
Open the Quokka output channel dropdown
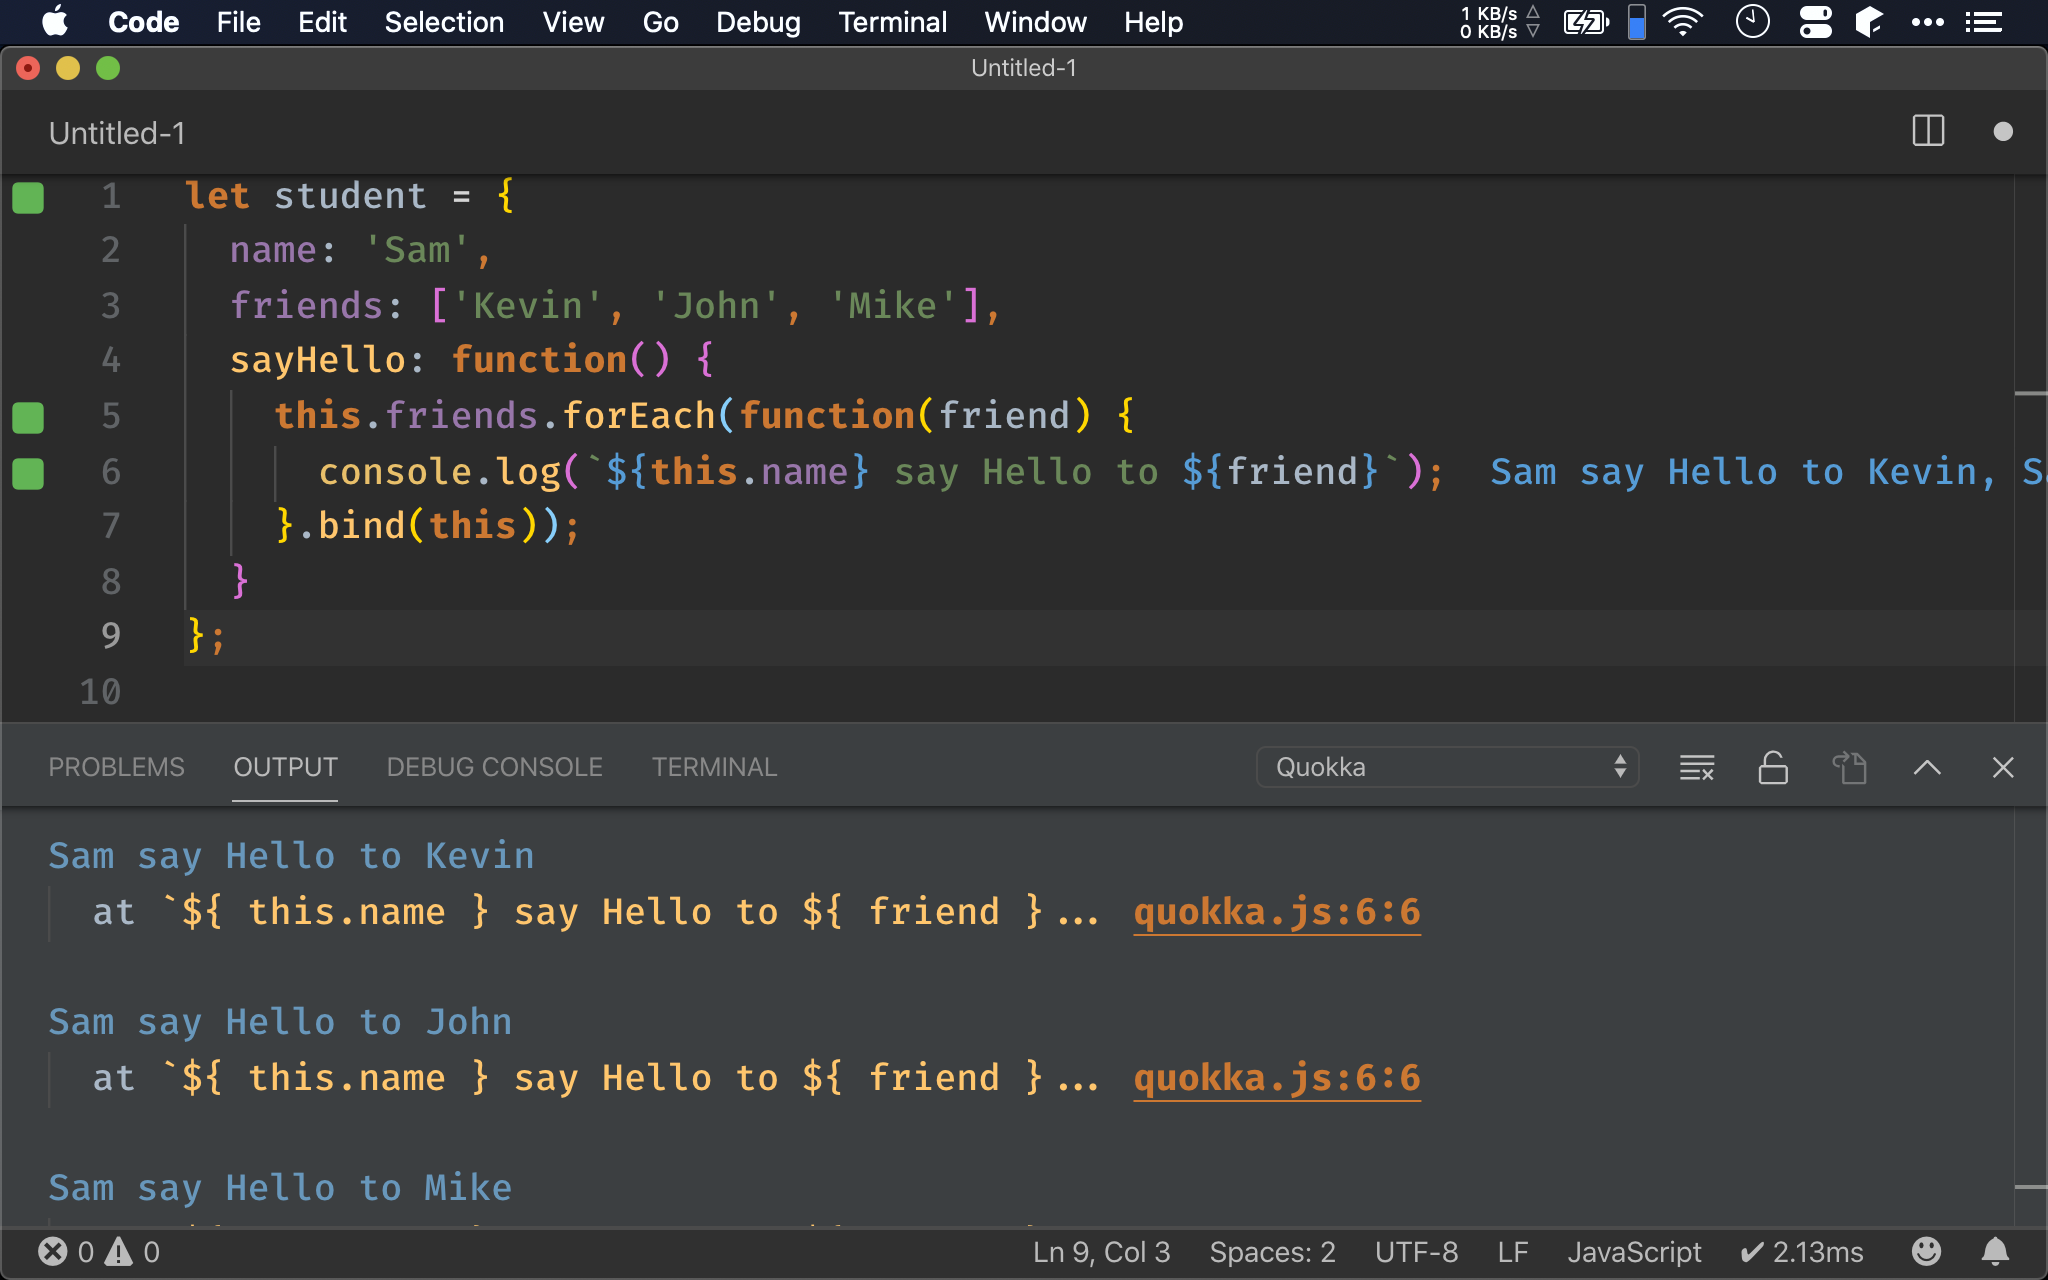(1446, 767)
